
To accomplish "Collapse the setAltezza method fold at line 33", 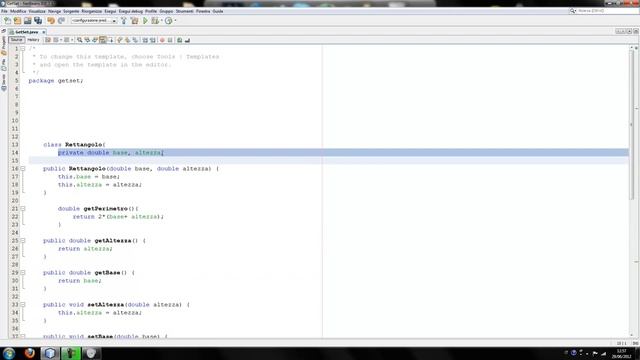I will [23, 304].
